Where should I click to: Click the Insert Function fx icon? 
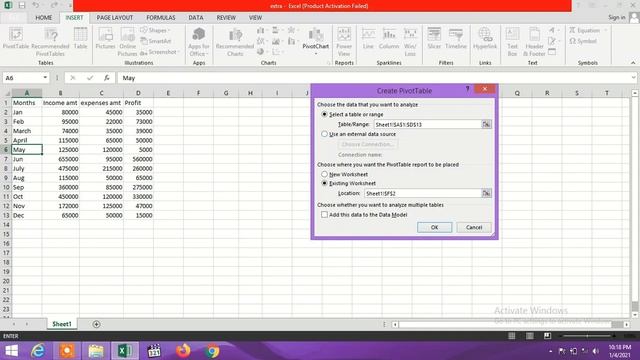[107, 78]
